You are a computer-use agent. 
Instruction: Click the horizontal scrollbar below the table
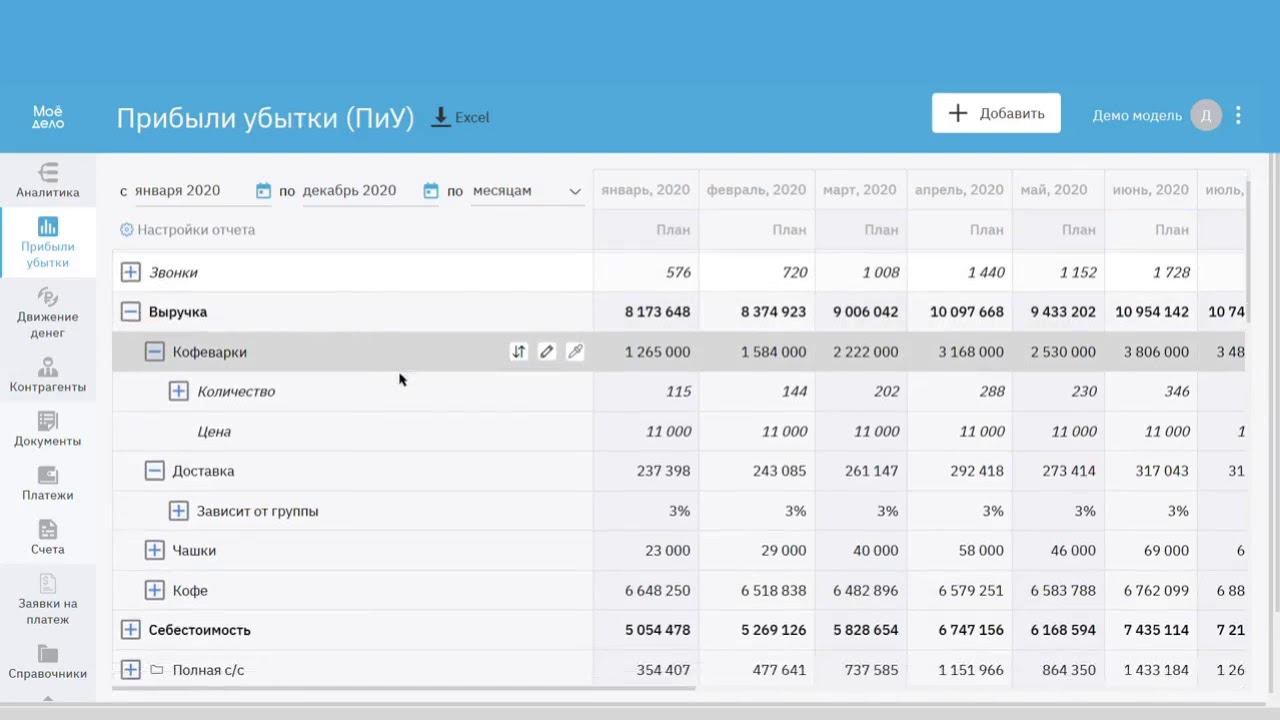tap(403, 688)
